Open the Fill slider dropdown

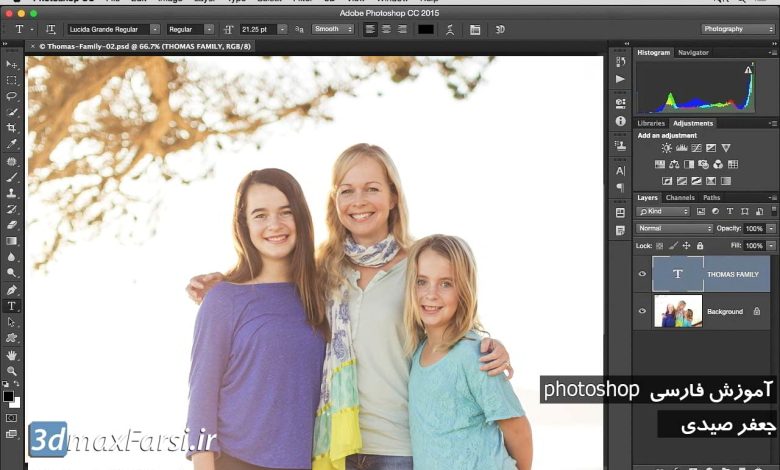[771, 246]
